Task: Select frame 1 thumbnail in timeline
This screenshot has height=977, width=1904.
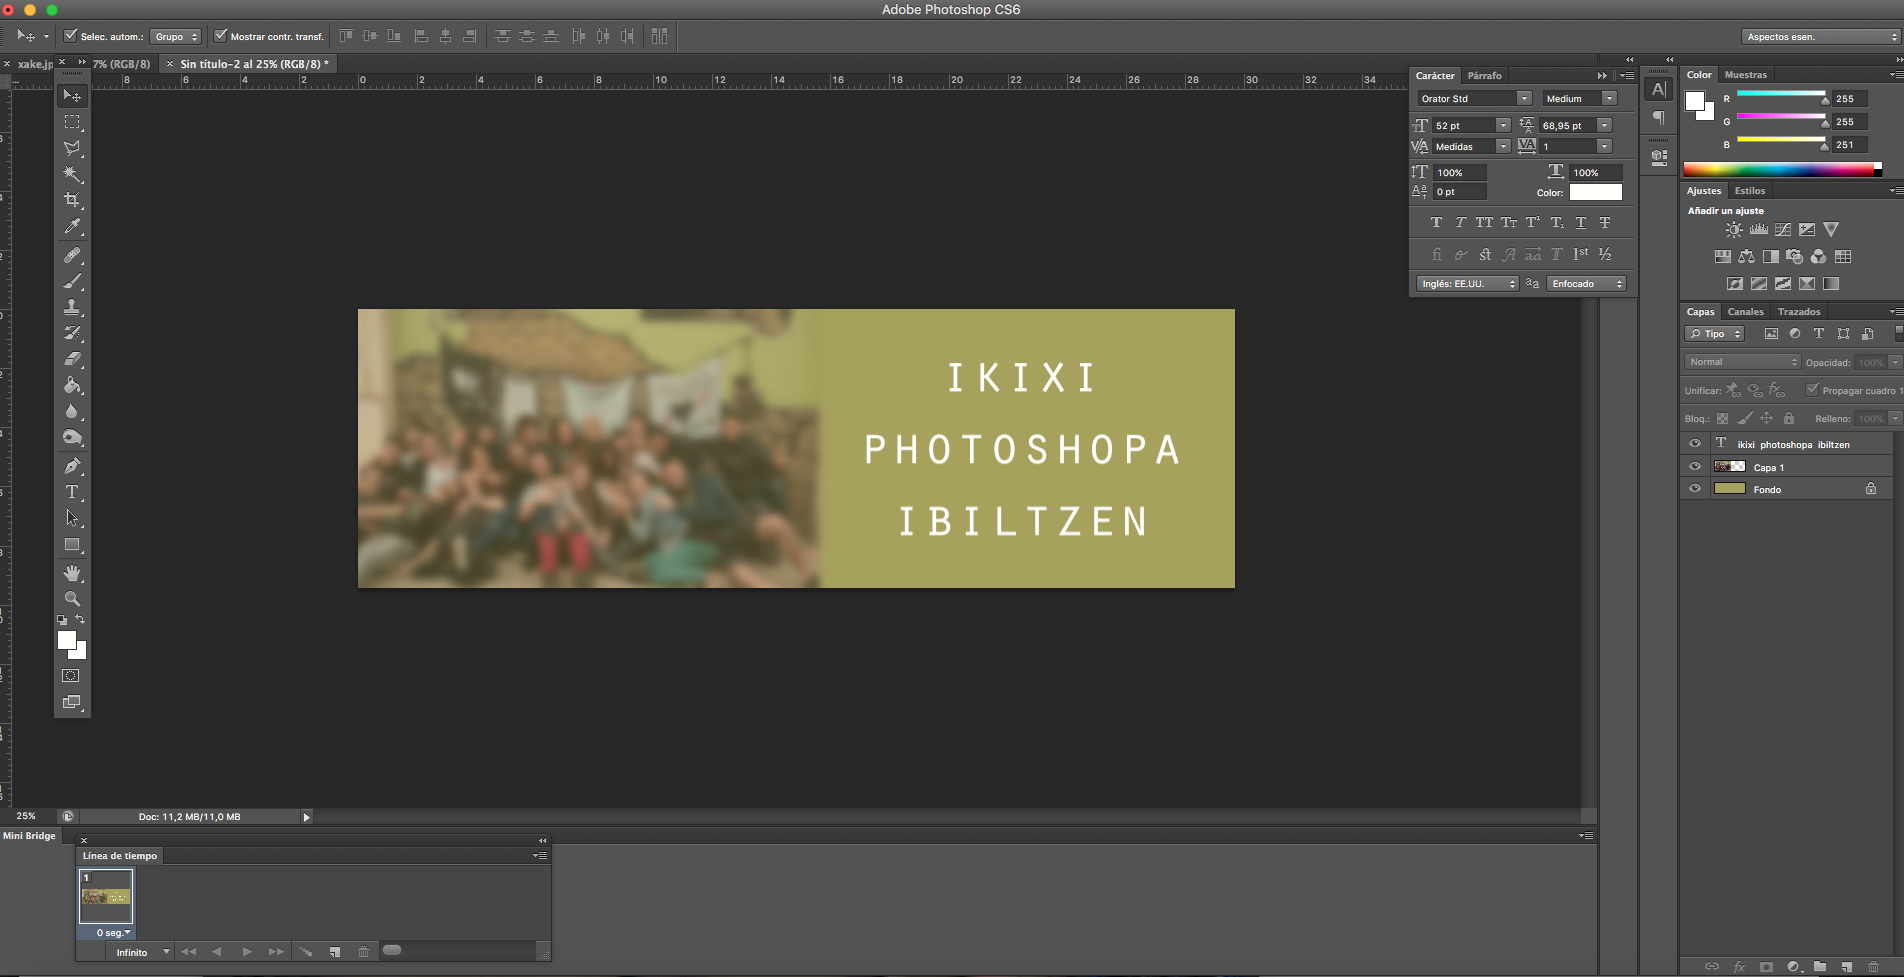Action: (x=106, y=896)
